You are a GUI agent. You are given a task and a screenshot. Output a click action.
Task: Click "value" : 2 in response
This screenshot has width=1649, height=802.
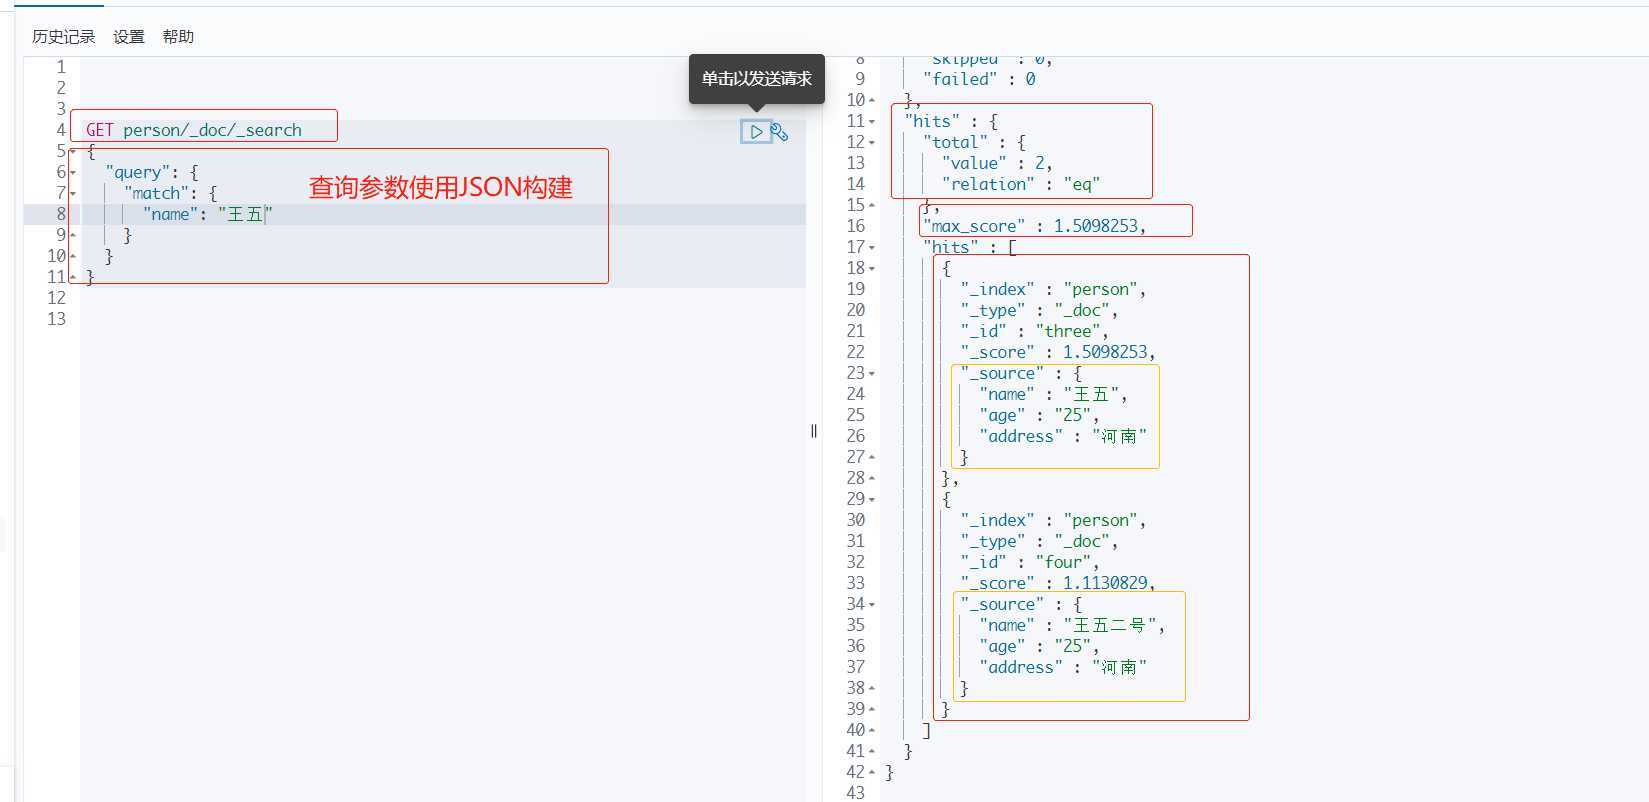[x=997, y=163]
